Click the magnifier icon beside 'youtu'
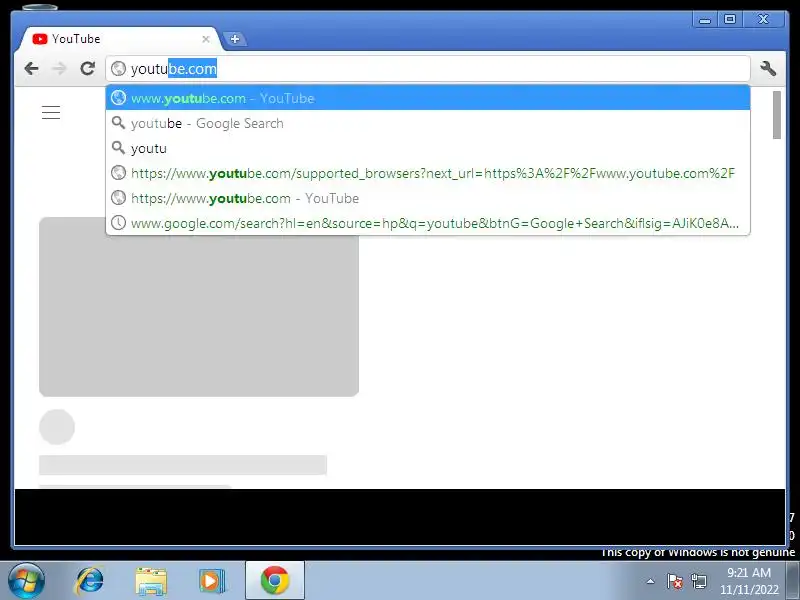The width and height of the screenshot is (800, 600). [118, 148]
